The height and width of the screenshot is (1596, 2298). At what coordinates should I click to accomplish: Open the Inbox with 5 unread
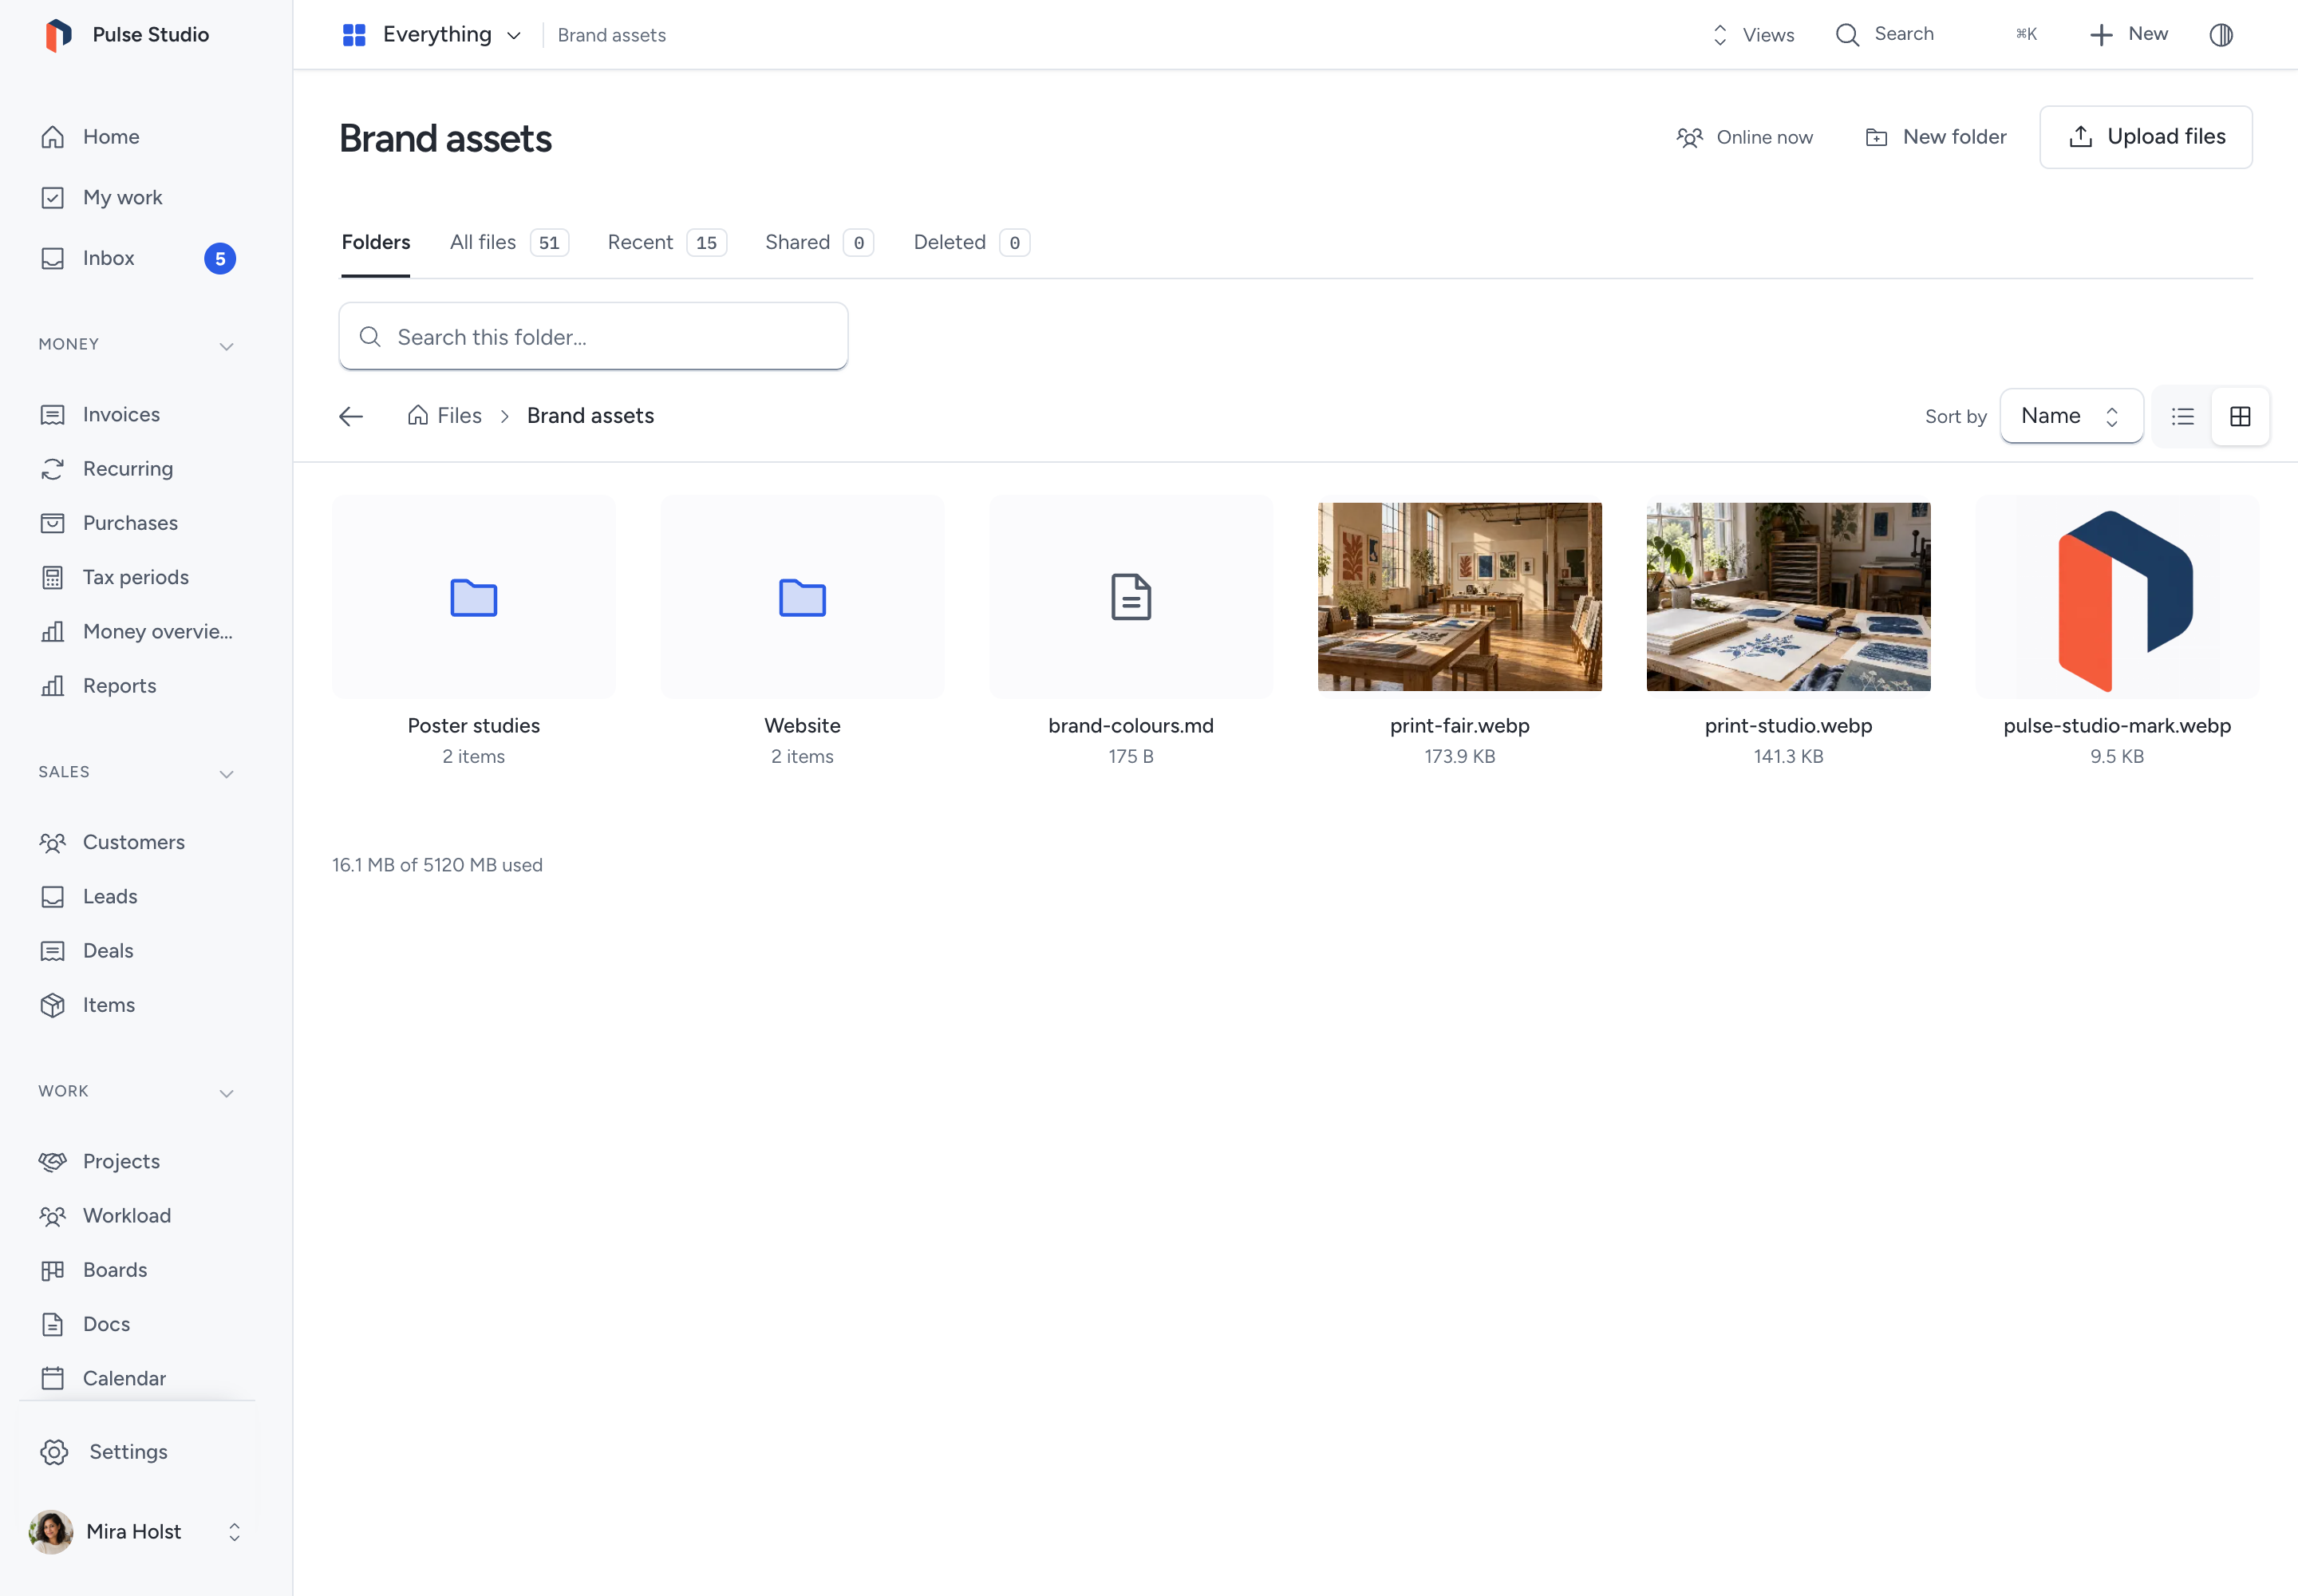[x=137, y=258]
